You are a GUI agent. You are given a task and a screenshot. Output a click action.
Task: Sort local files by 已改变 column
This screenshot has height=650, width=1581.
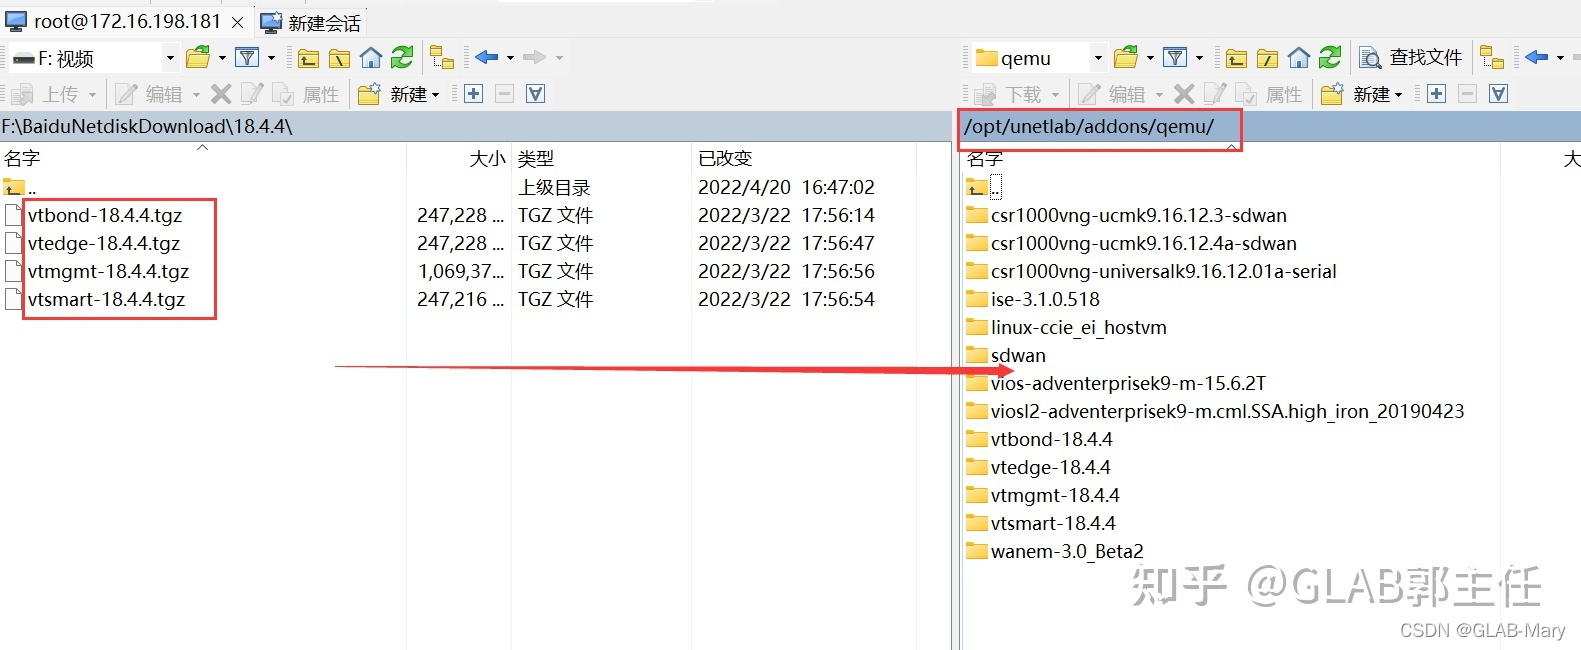725,158
